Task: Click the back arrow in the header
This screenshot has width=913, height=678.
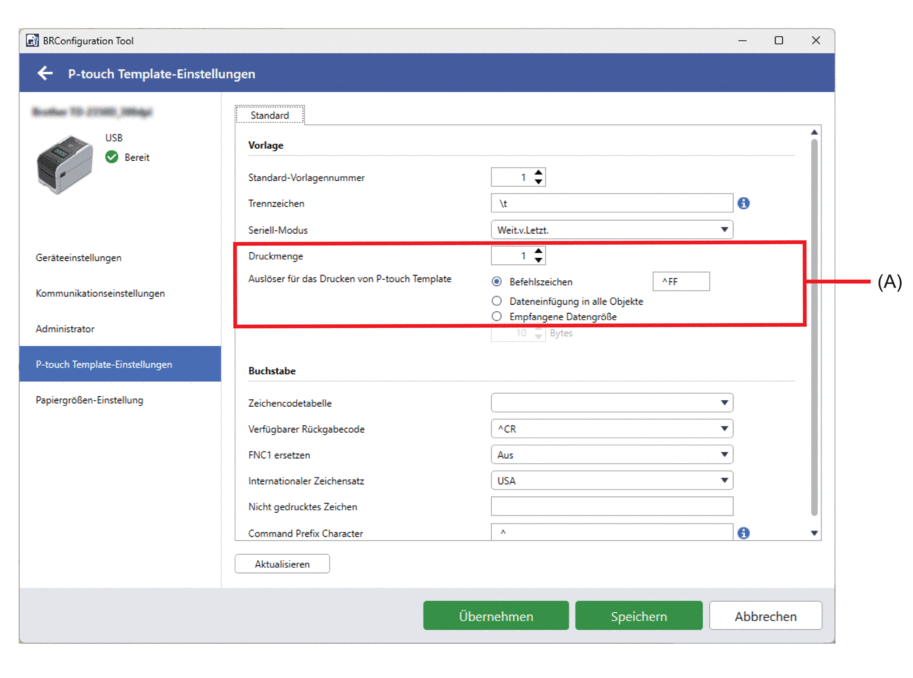Action: pyautogui.click(x=44, y=74)
